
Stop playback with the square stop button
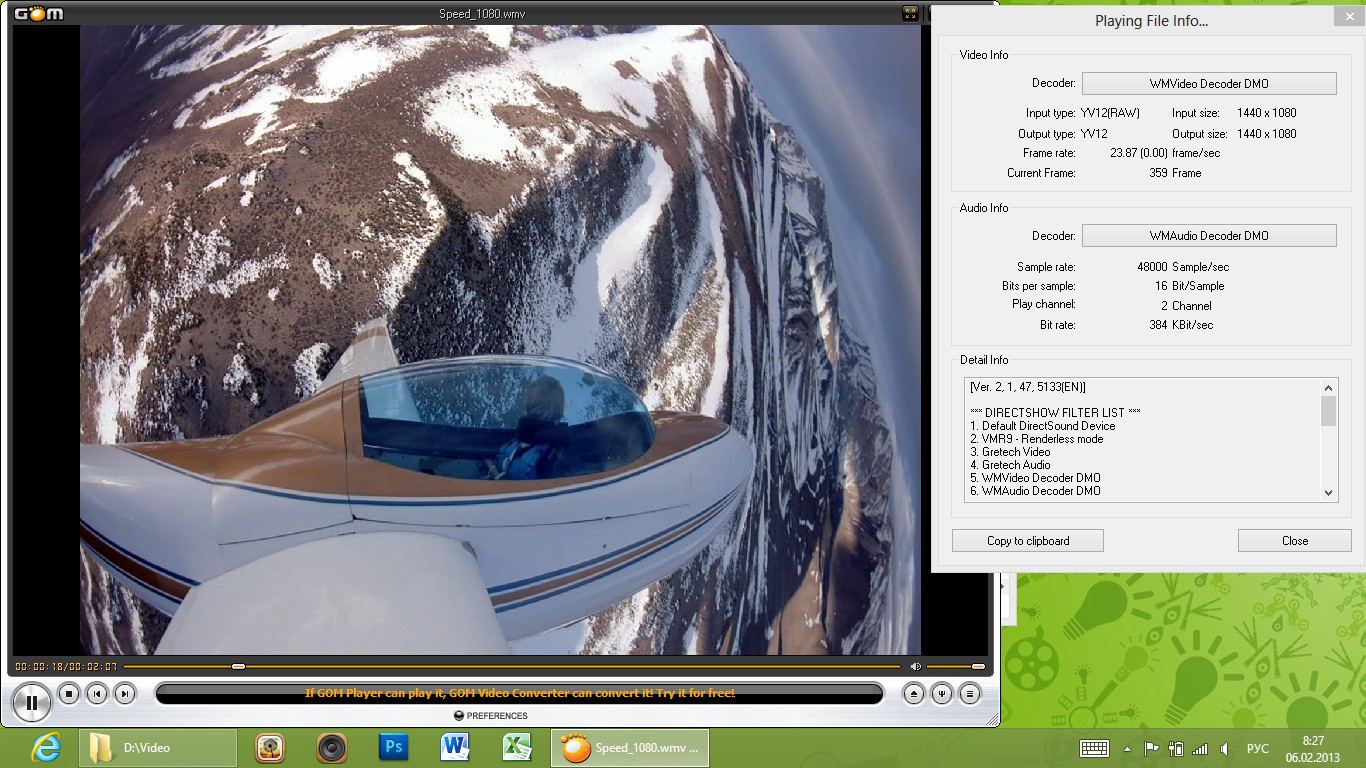(x=68, y=693)
